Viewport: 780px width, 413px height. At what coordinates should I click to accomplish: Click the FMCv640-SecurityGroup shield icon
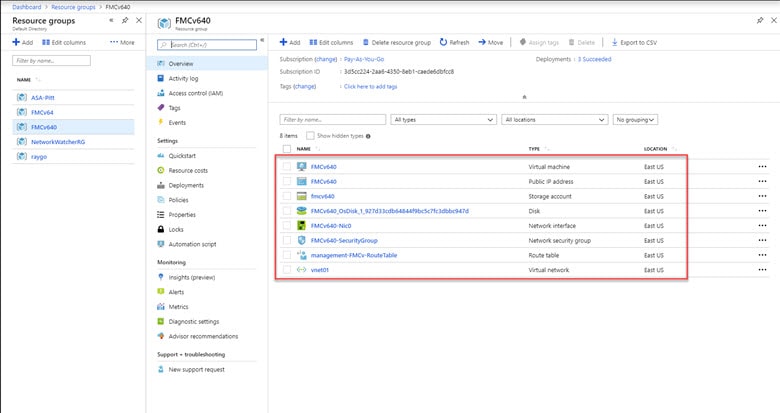pos(302,240)
